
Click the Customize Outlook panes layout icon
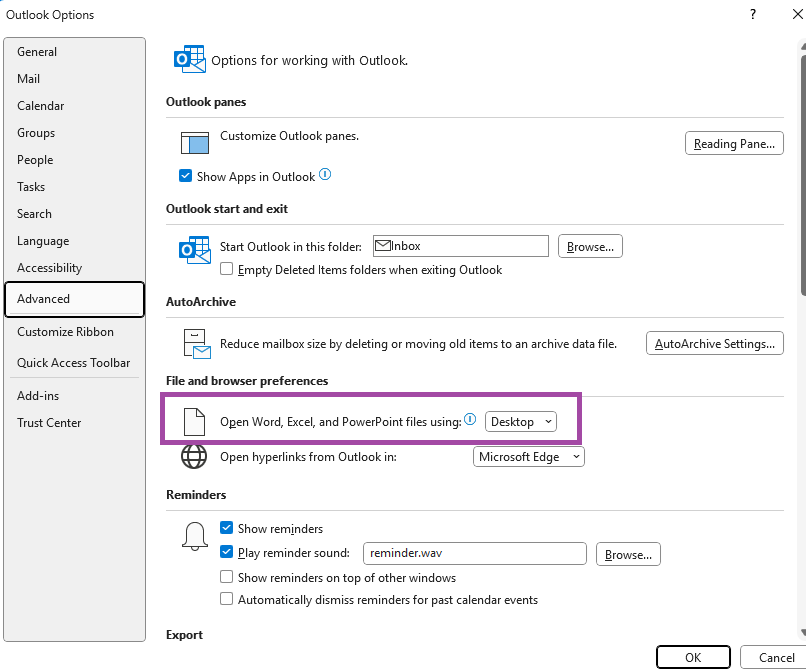(195, 143)
